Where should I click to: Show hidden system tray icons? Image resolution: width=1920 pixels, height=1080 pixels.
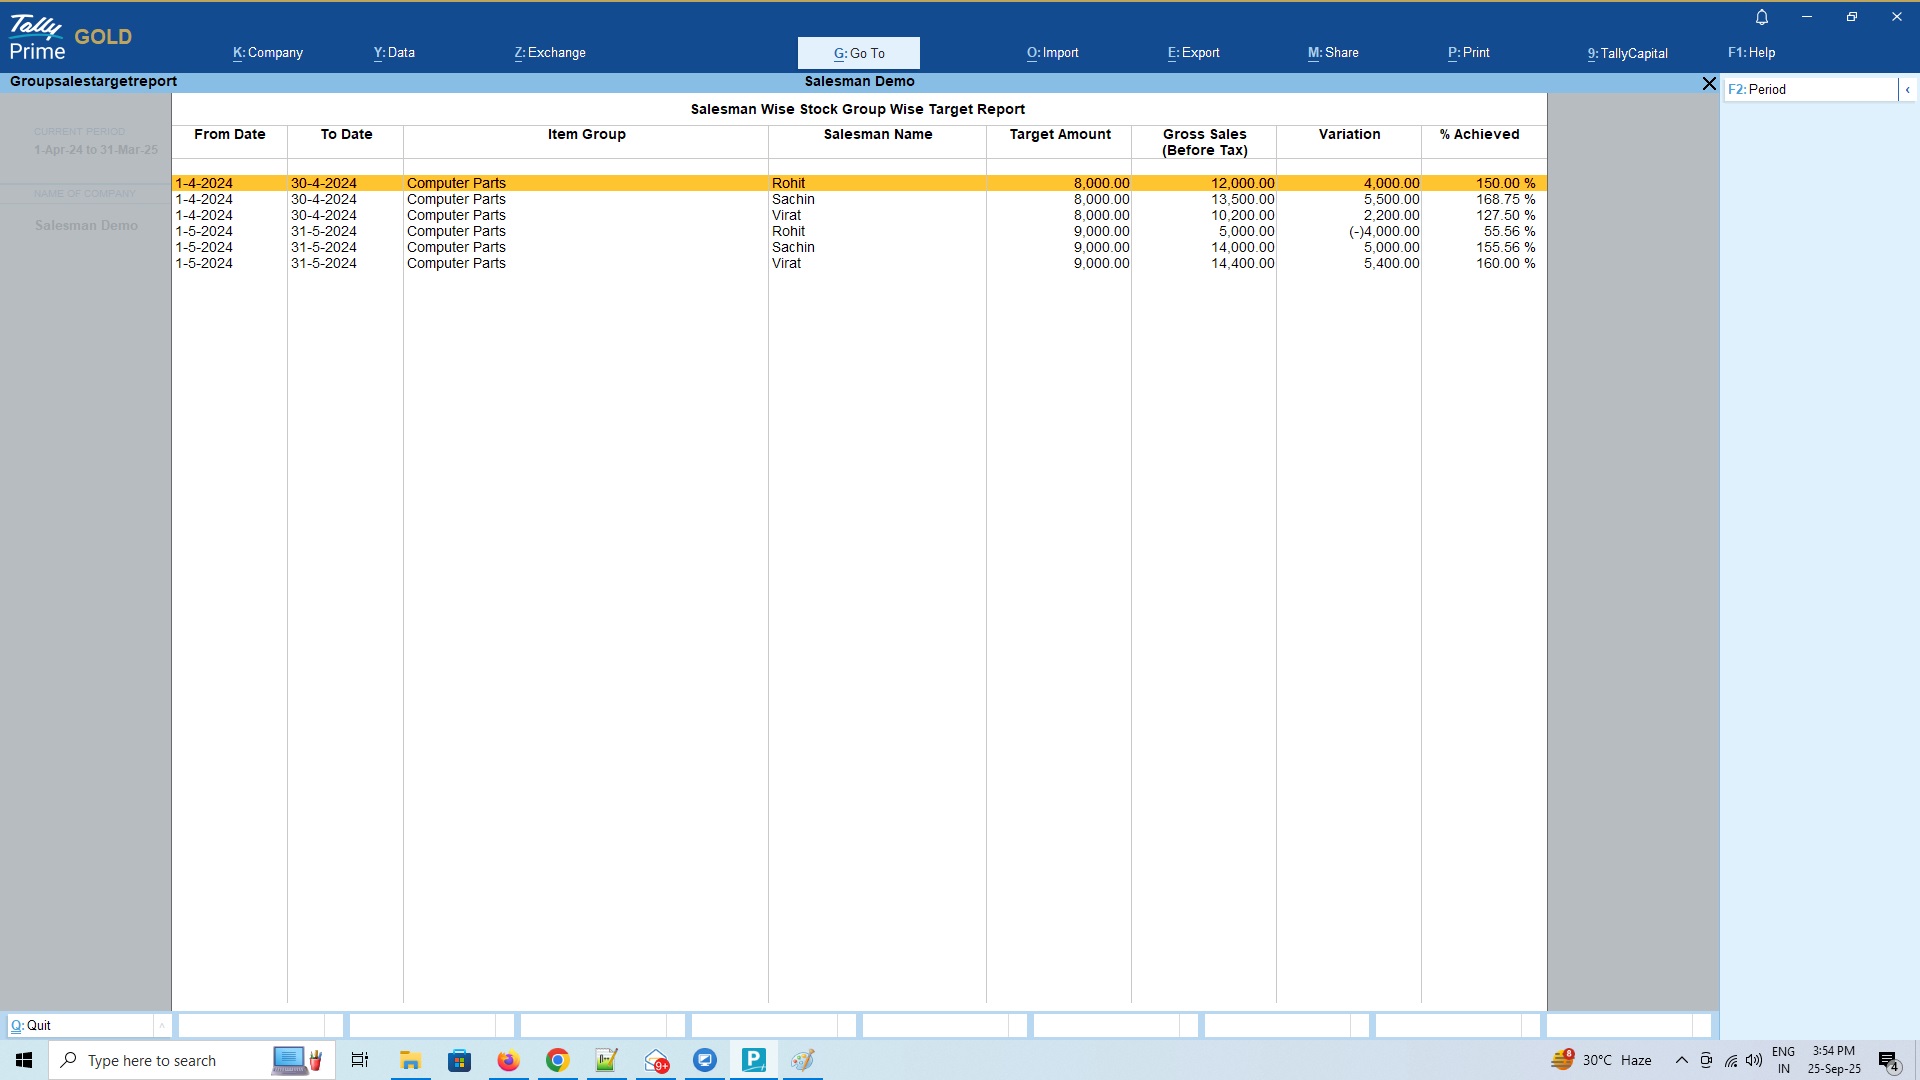pyautogui.click(x=1681, y=1060)
